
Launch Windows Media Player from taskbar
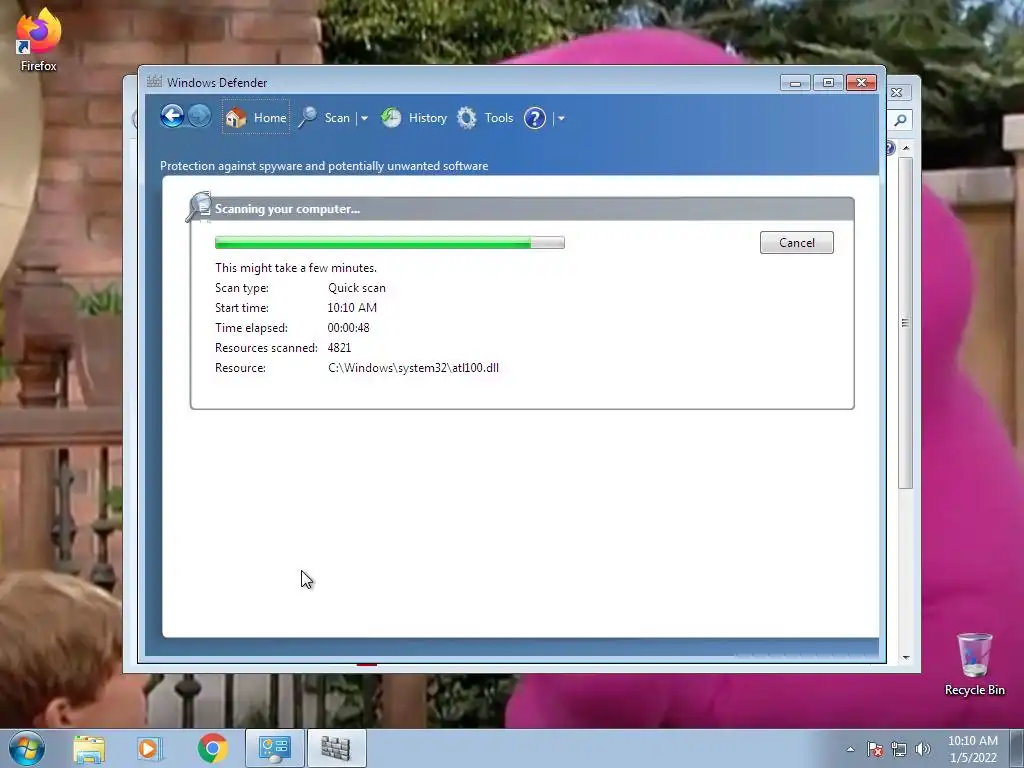tap(150, 748)
